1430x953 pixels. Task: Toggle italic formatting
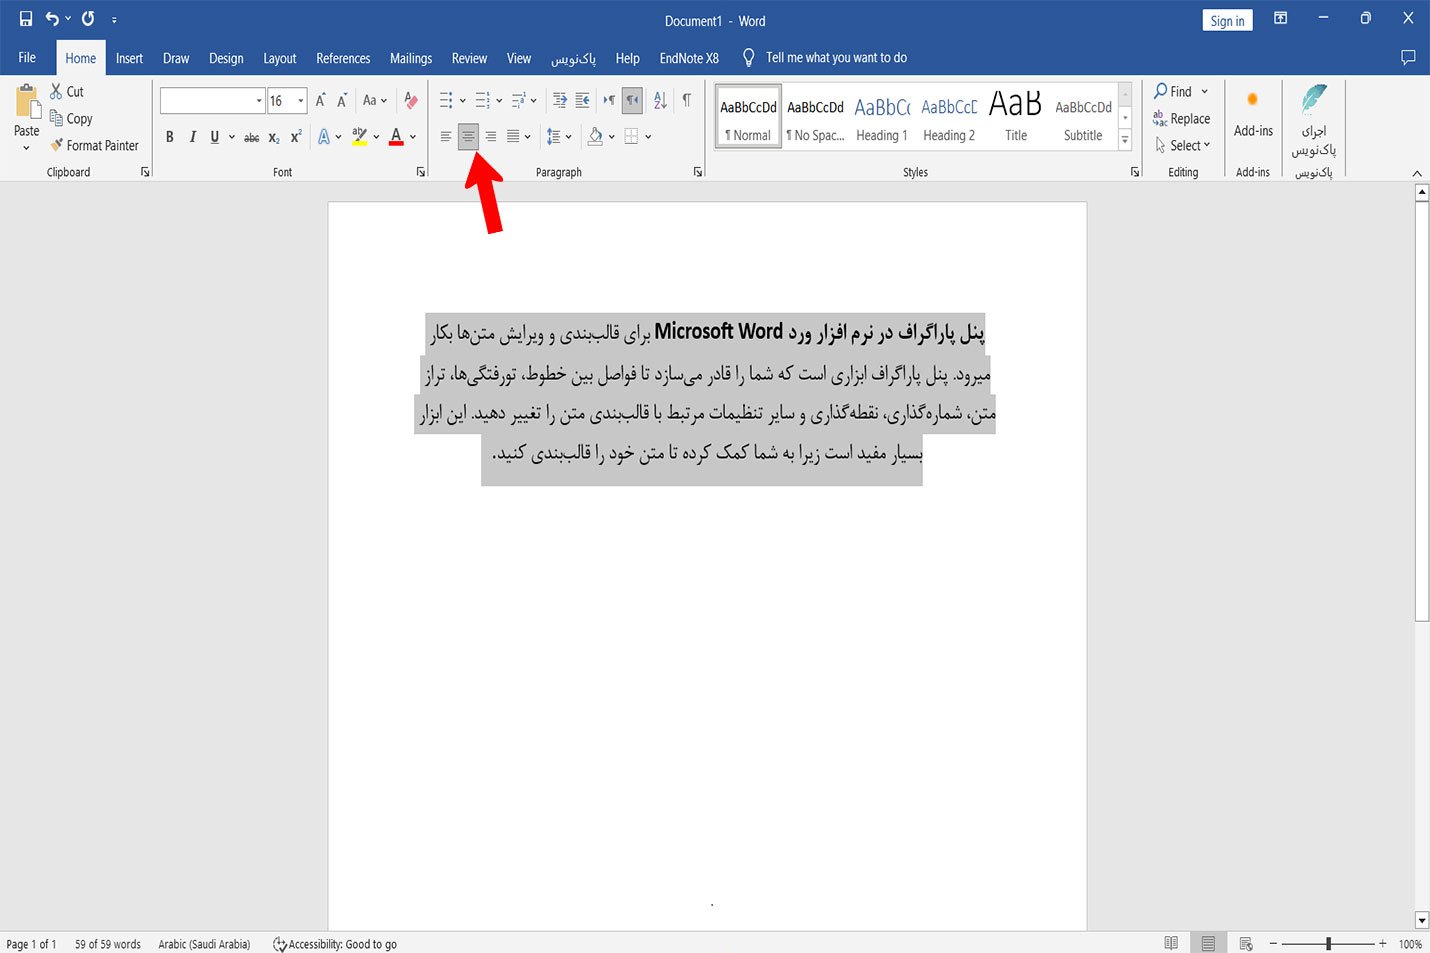192,137
